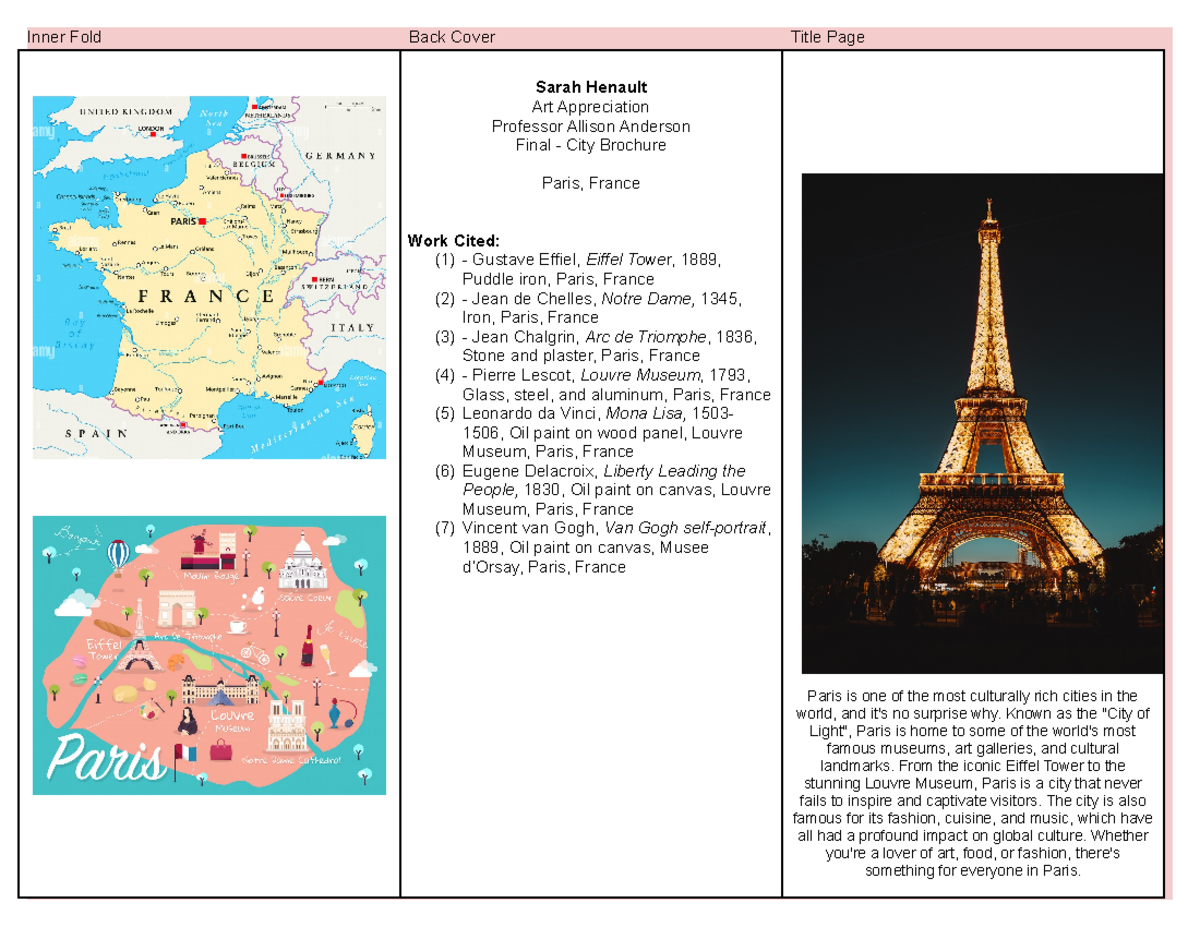Click the hot air balloon illustration
The width and height of the screenshot is (1200, 927).
click(117, 551)
